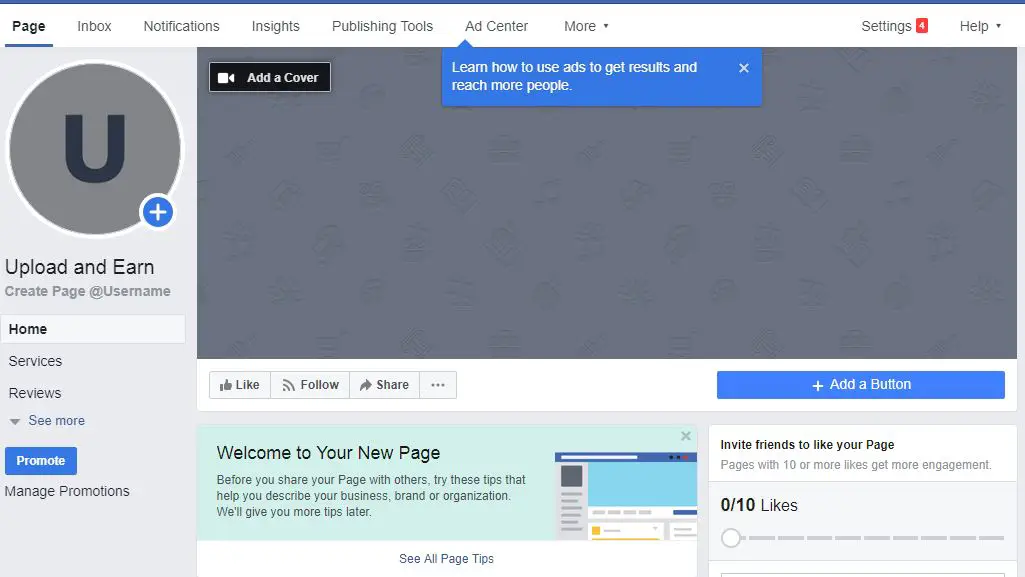Viewport: 1025px width, 577px height.
Task: Click the 0/10 Likes progress bar
Action: click(862, 538)
